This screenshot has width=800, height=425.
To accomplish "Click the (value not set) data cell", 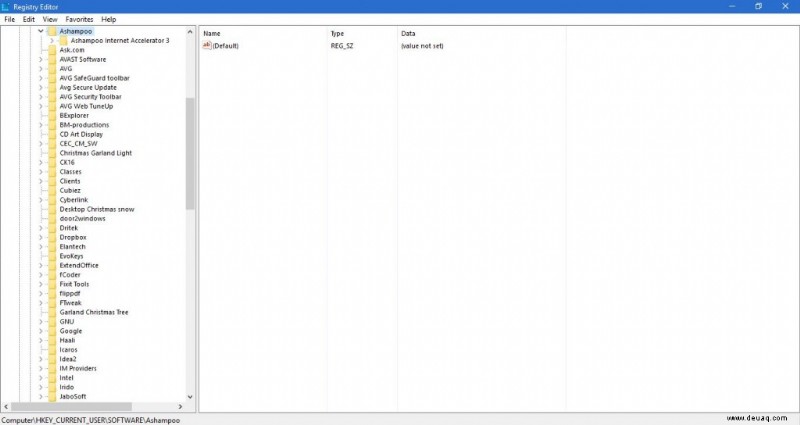I will point(422,46).
